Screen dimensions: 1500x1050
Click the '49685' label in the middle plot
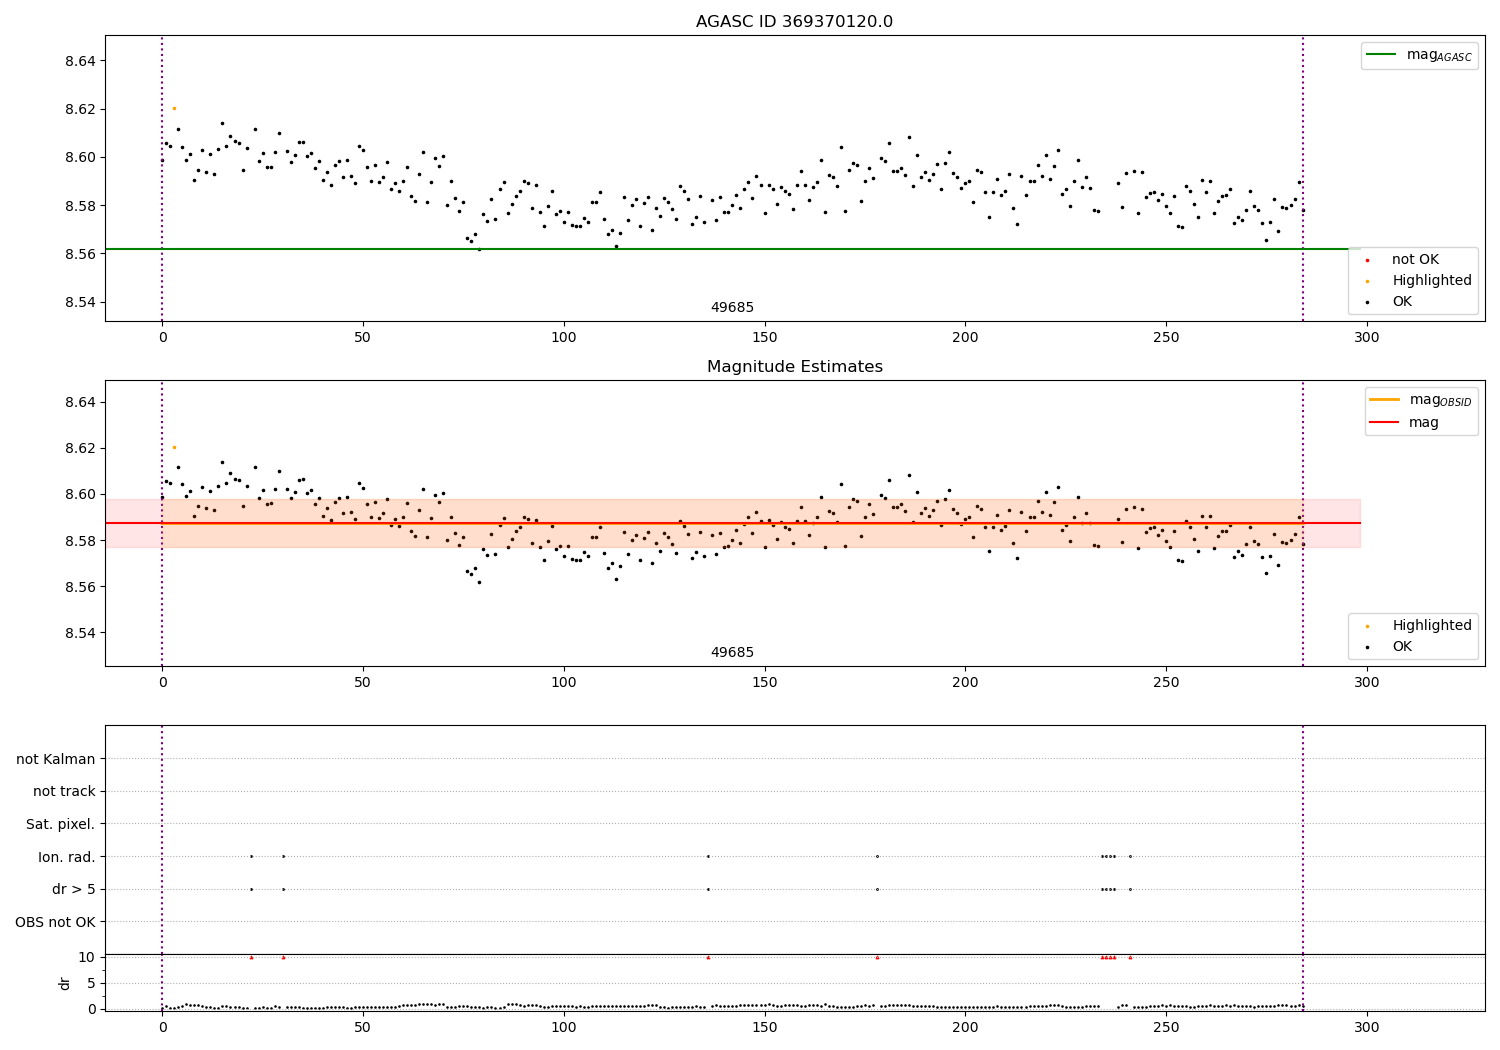[732, 653]
